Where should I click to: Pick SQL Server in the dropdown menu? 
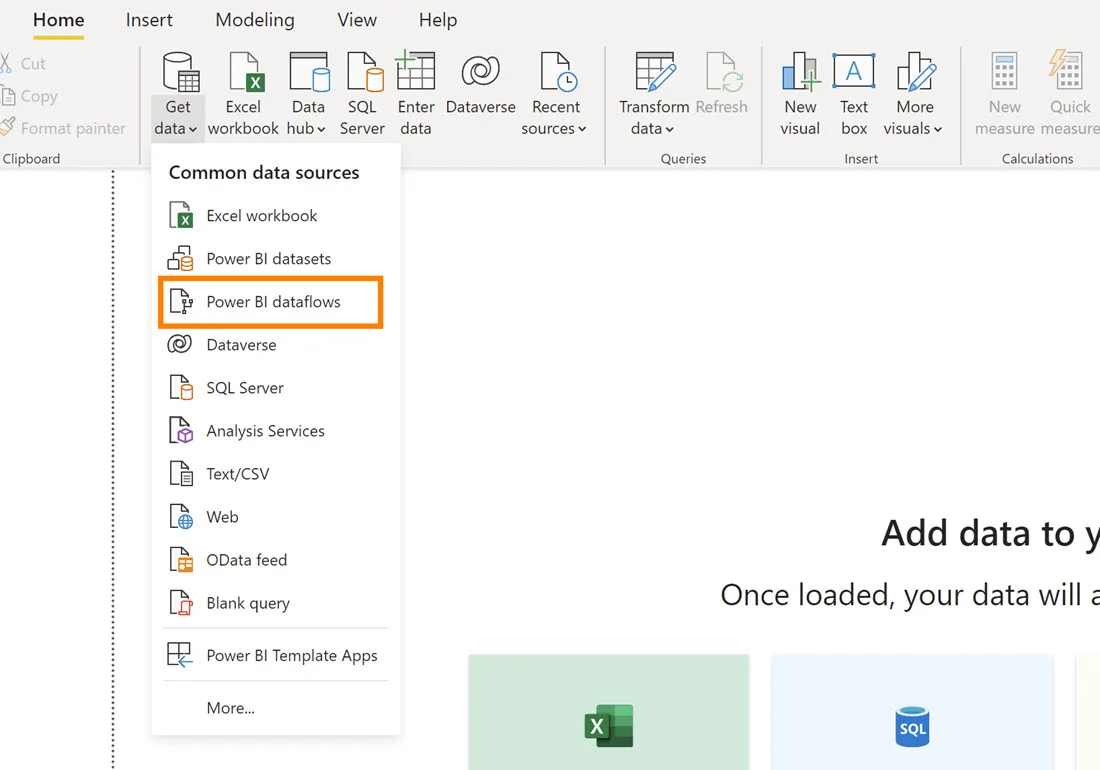click(x=275, y=388)
